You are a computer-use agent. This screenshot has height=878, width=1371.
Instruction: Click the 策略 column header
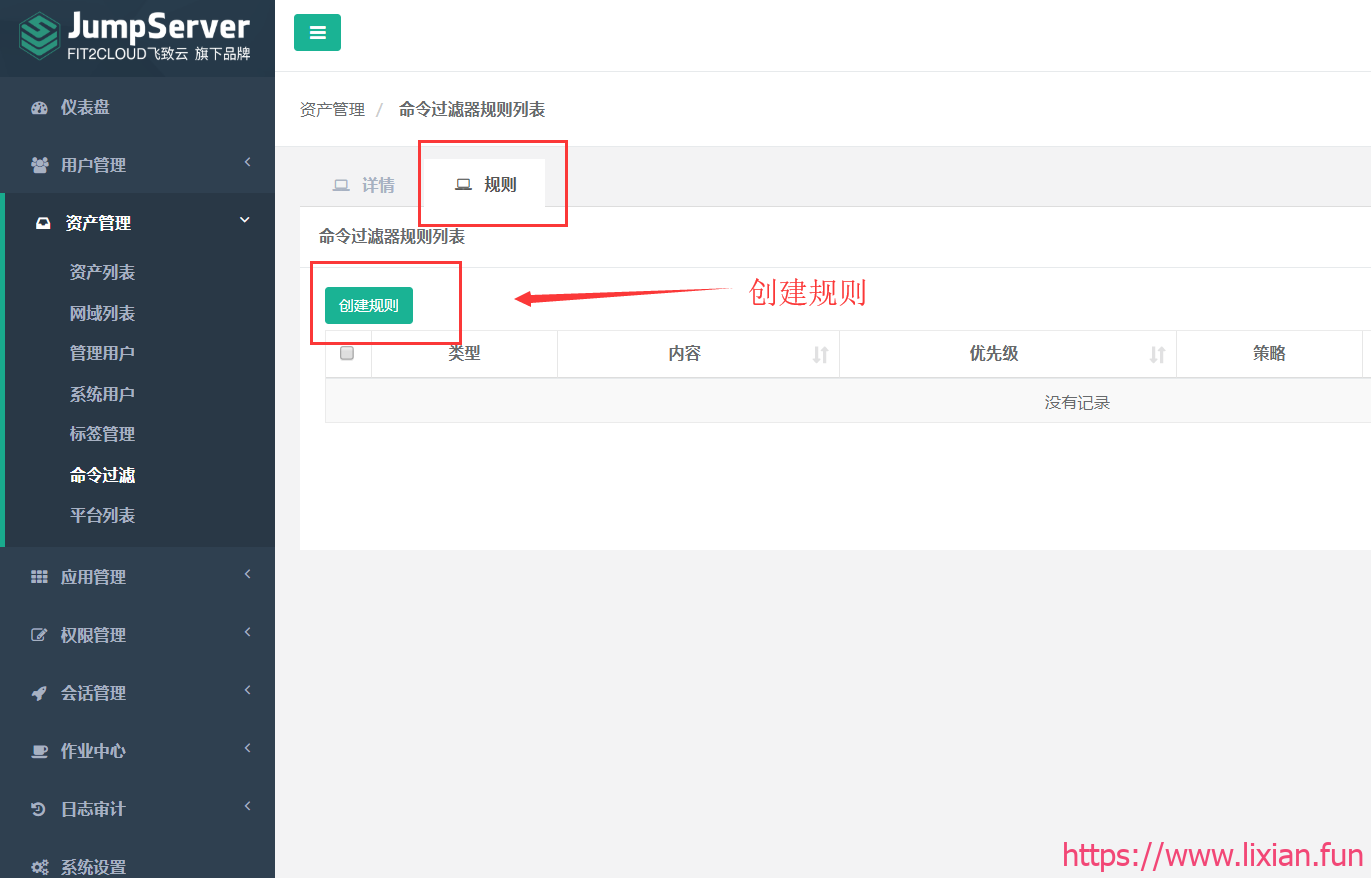pyautogui.click(x=1269, y=353)
